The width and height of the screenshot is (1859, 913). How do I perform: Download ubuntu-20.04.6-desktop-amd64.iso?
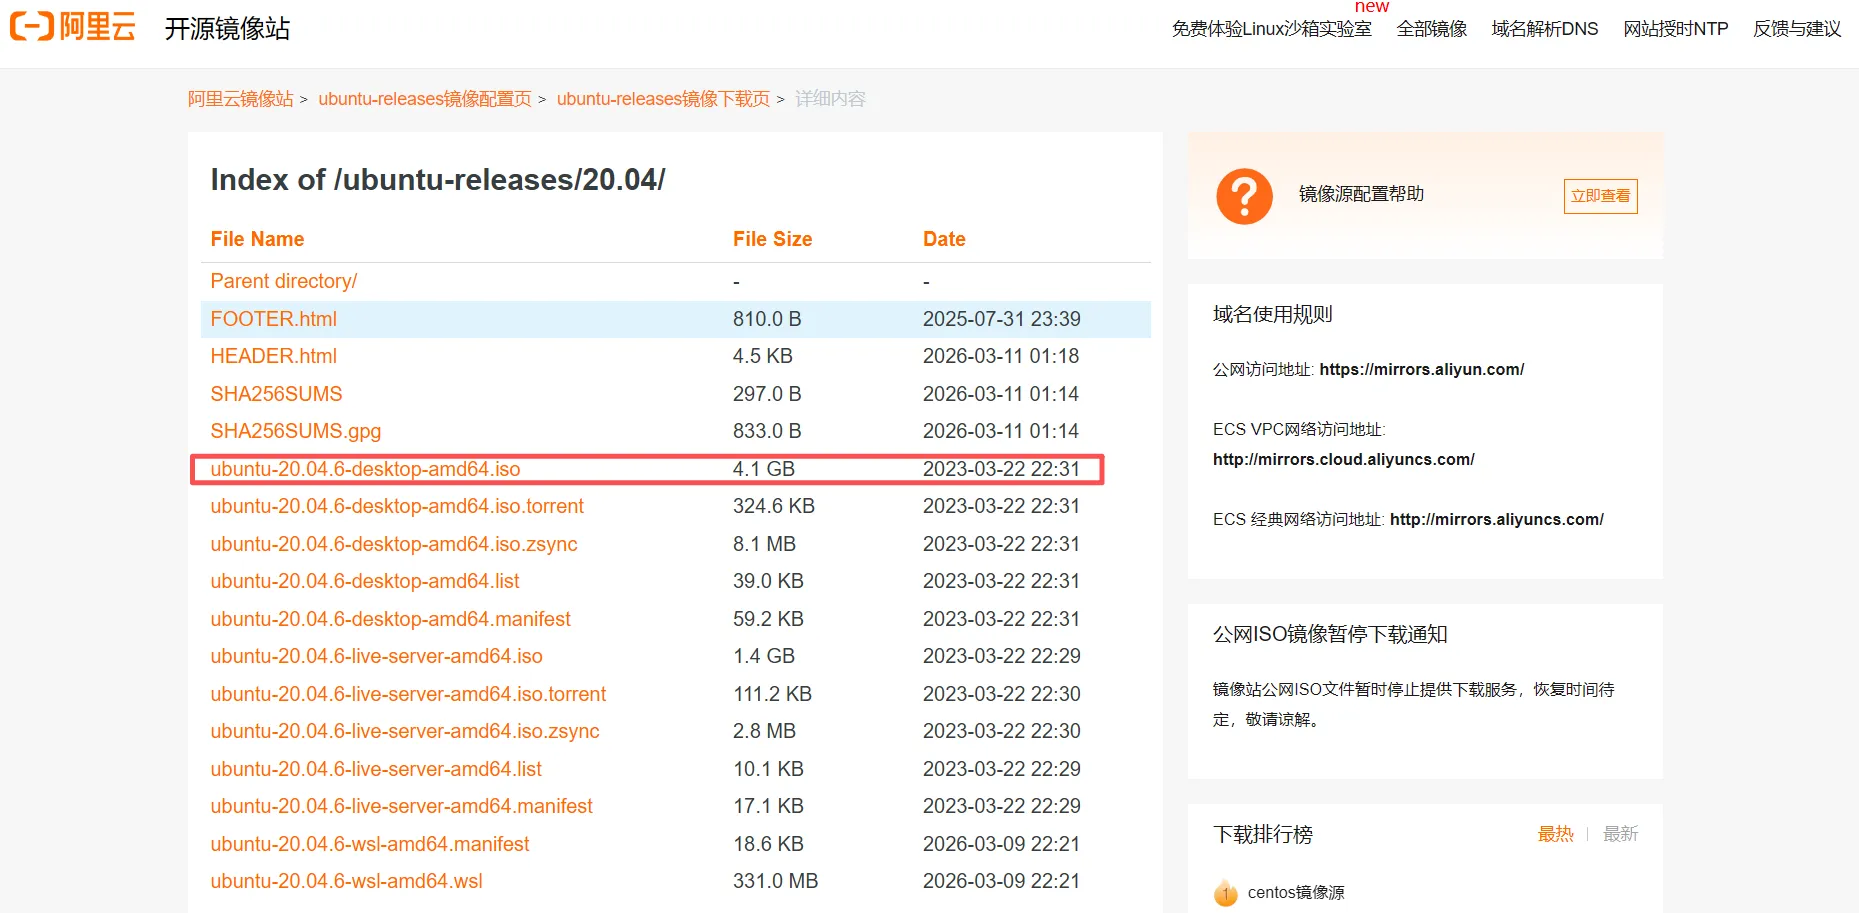coord(365,469)
